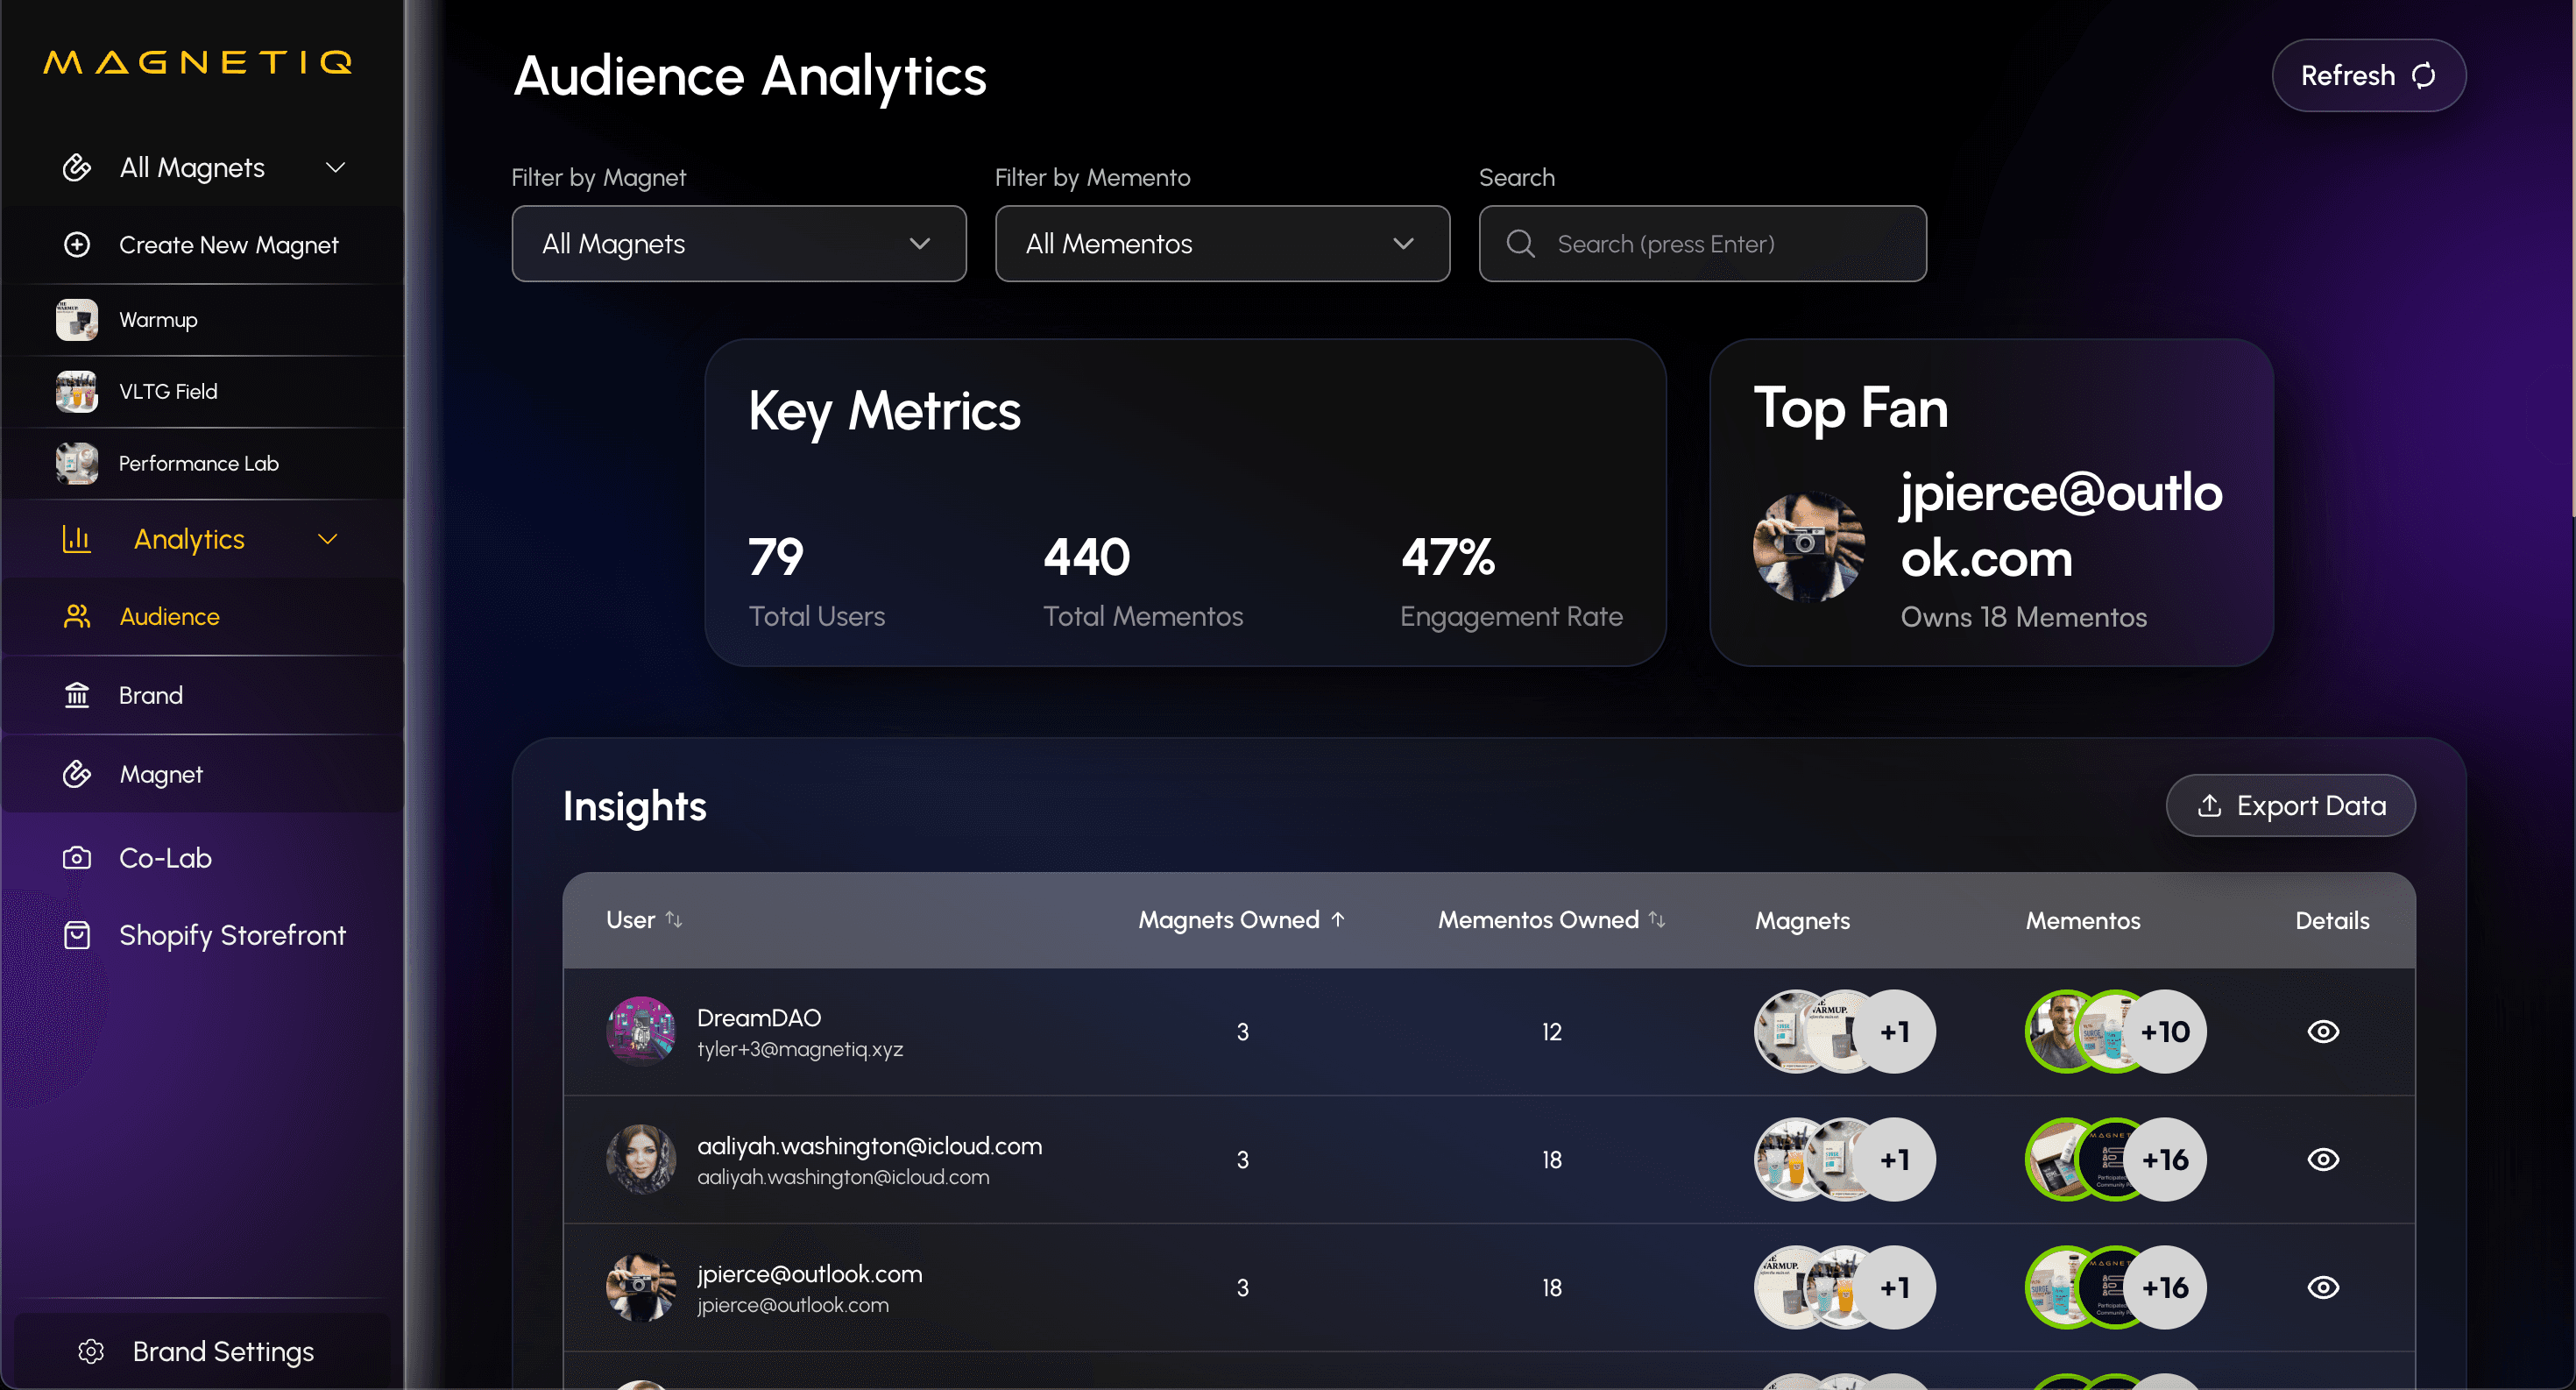2576x1390 pixels.
Task: Click the Refresh button
Action: [x=2369, y=76]
